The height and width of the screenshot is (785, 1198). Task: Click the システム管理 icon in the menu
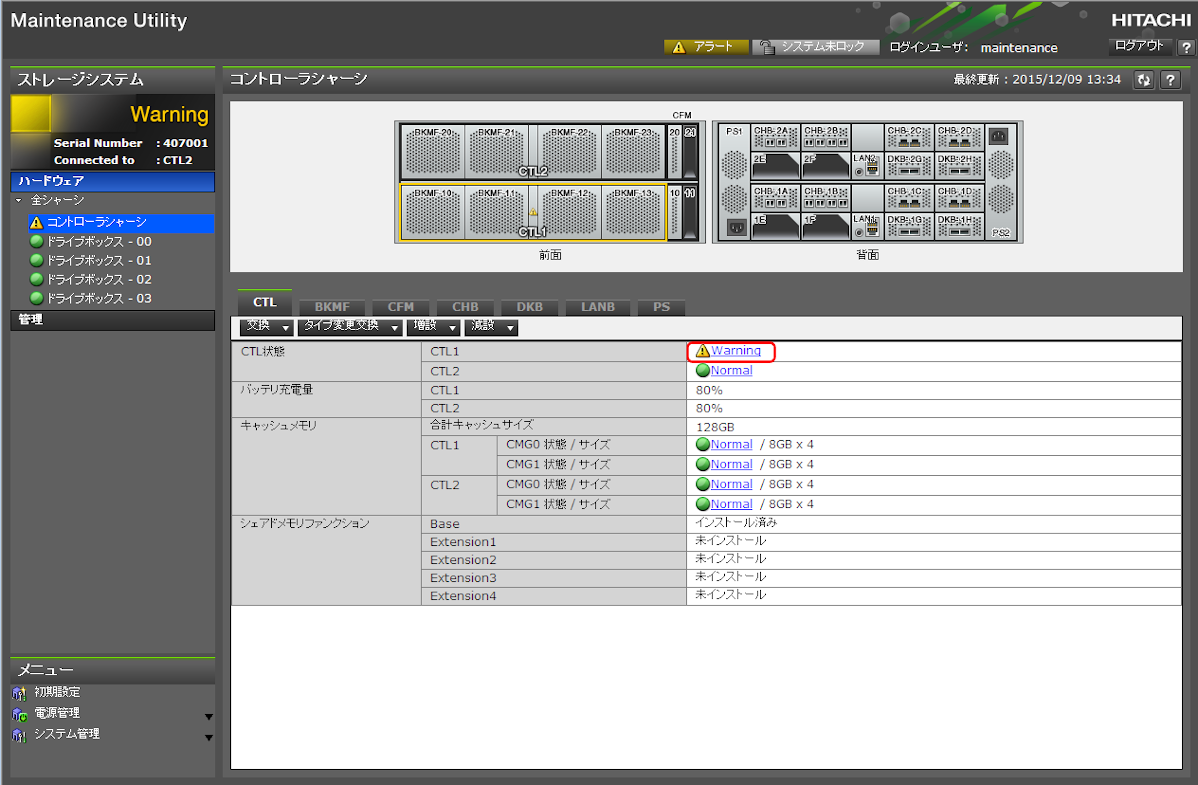click(x=19, y=735)
